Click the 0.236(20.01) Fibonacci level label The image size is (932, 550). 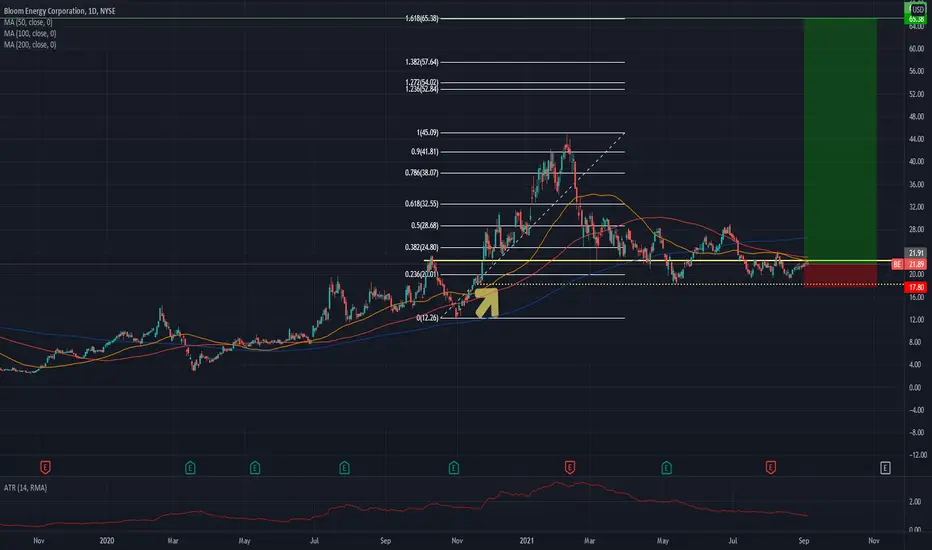(421, 274)
